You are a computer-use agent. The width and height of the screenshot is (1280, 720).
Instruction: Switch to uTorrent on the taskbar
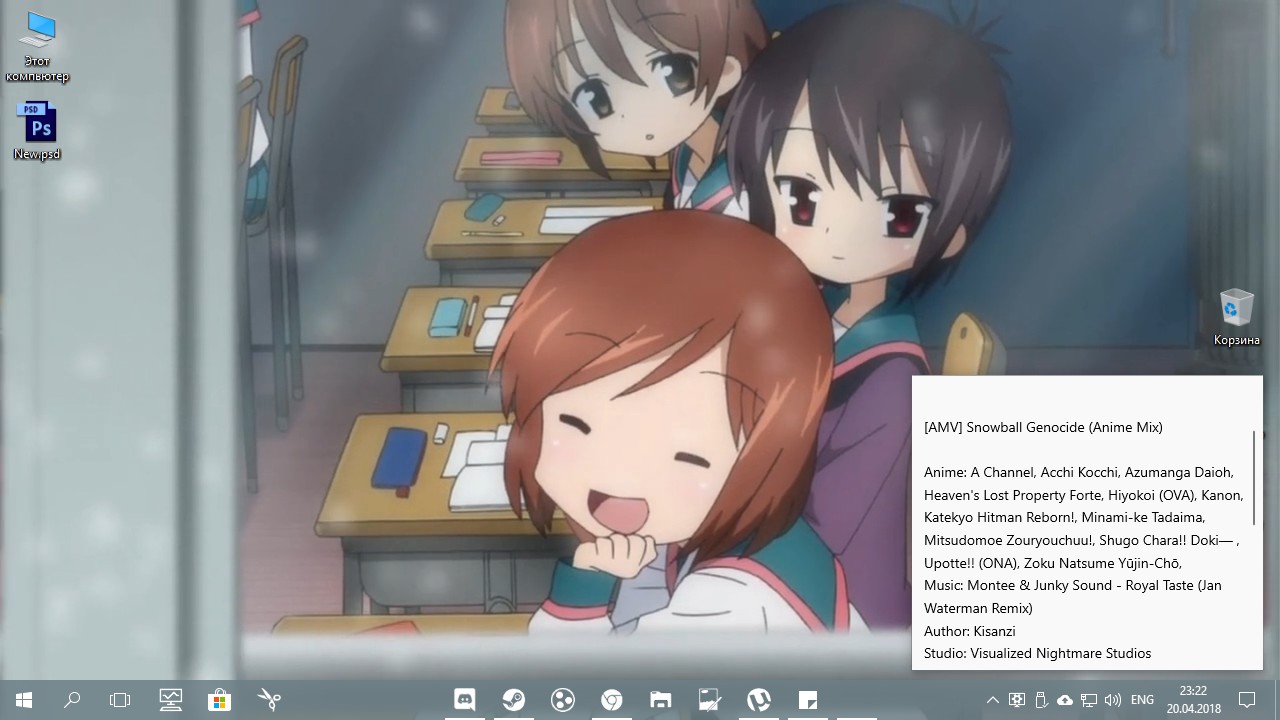pos(759,700)
